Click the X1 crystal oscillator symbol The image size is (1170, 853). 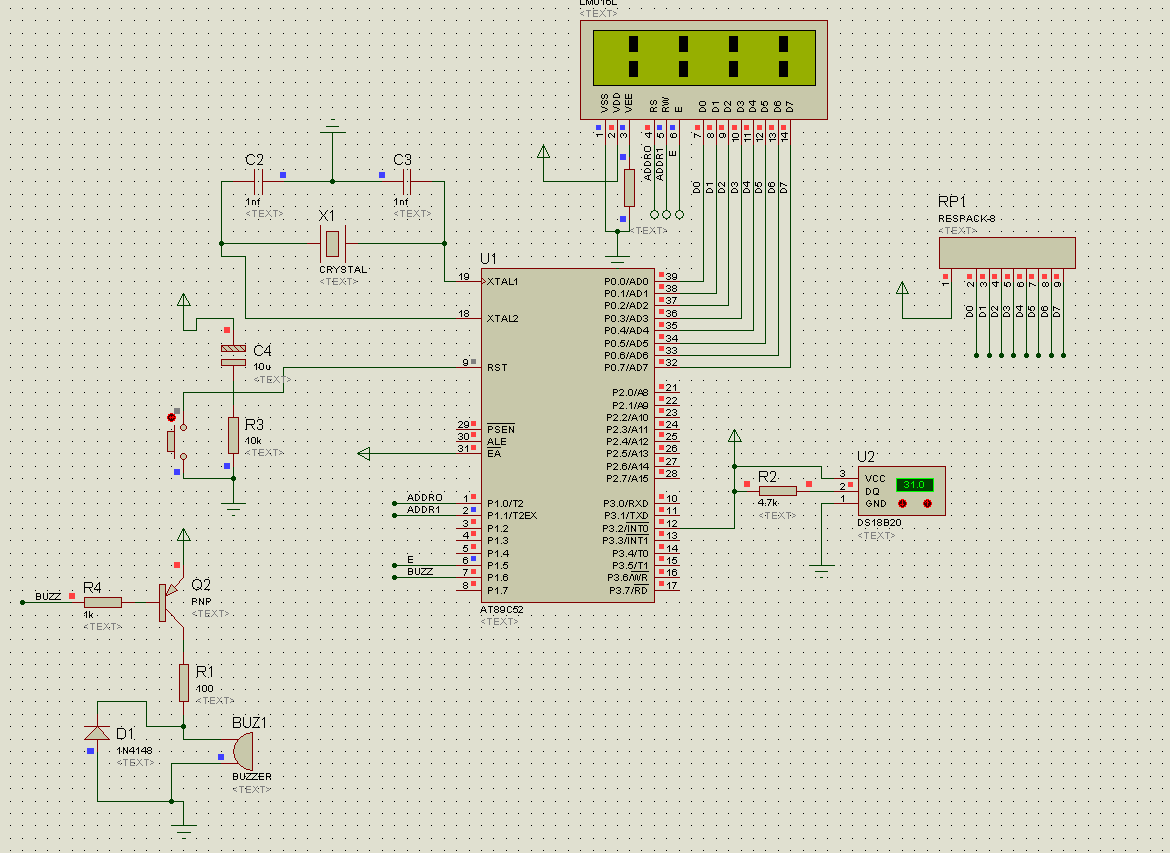point(331,242)
